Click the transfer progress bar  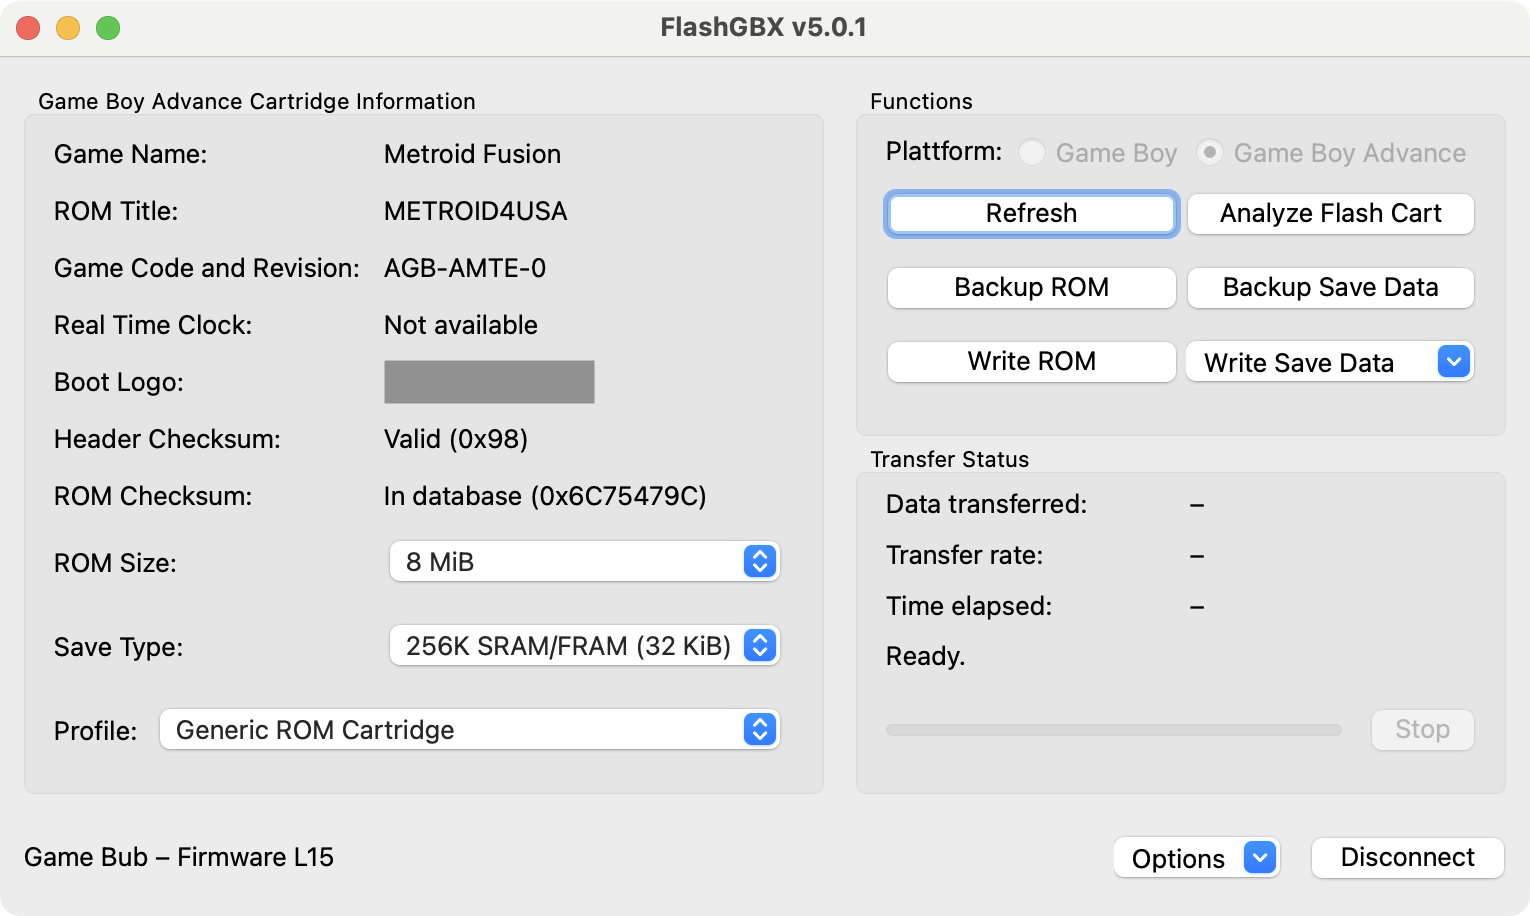(1114, 730)
